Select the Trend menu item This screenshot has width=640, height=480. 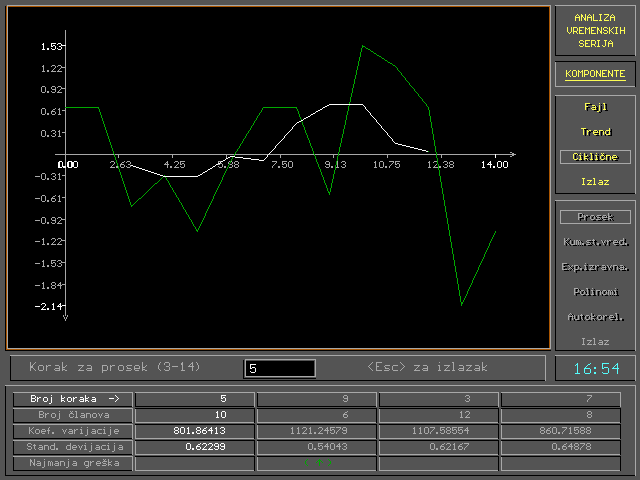(x=595, y=131)
